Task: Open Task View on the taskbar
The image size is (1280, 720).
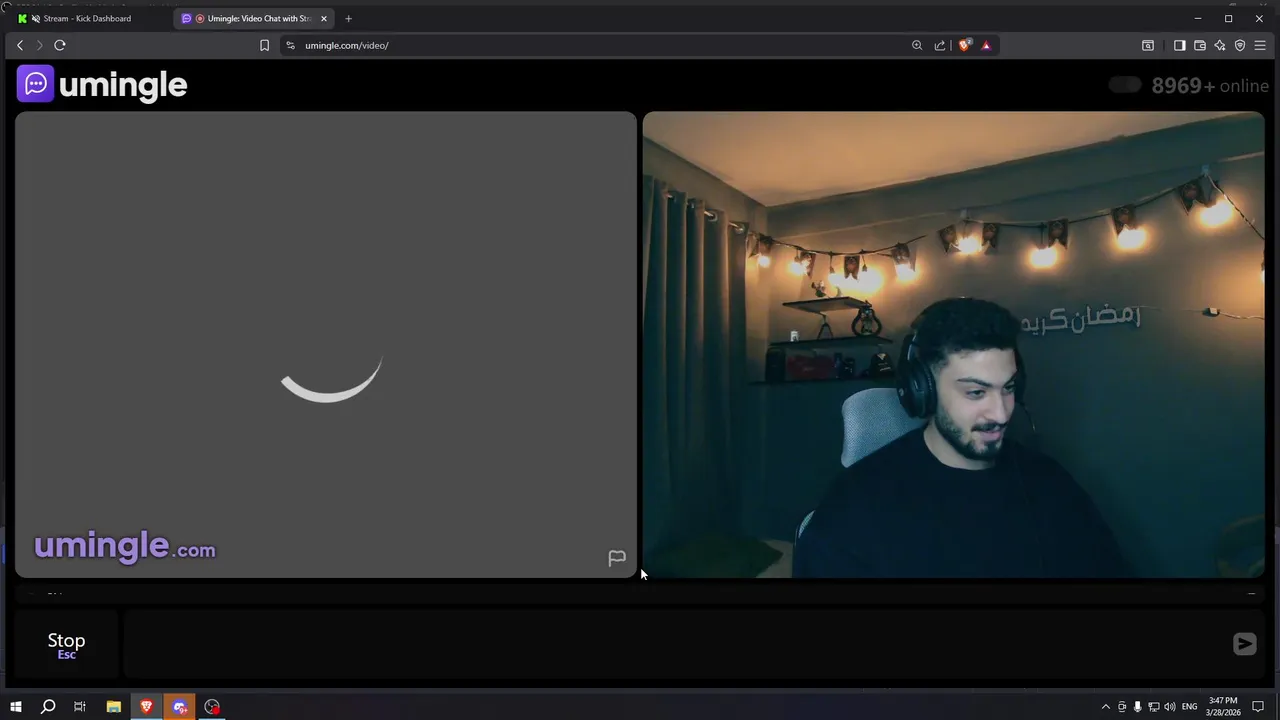Action: 80,707
